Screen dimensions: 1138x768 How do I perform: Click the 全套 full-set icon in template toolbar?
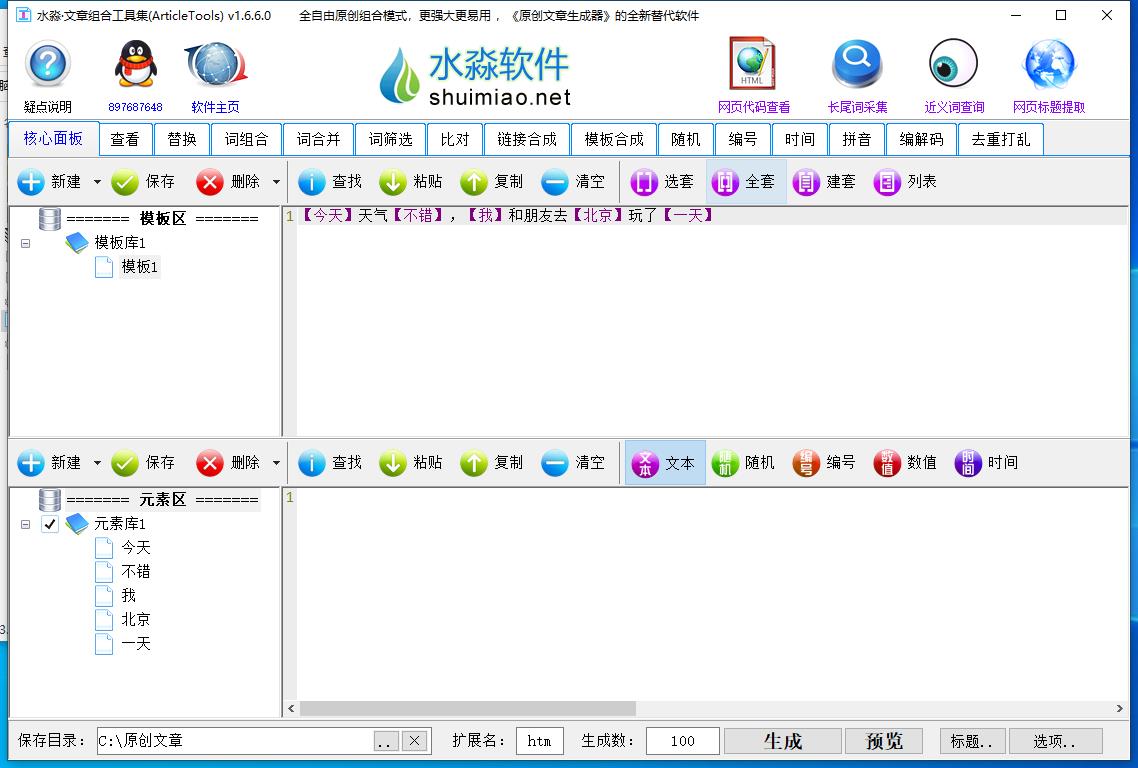745,181
